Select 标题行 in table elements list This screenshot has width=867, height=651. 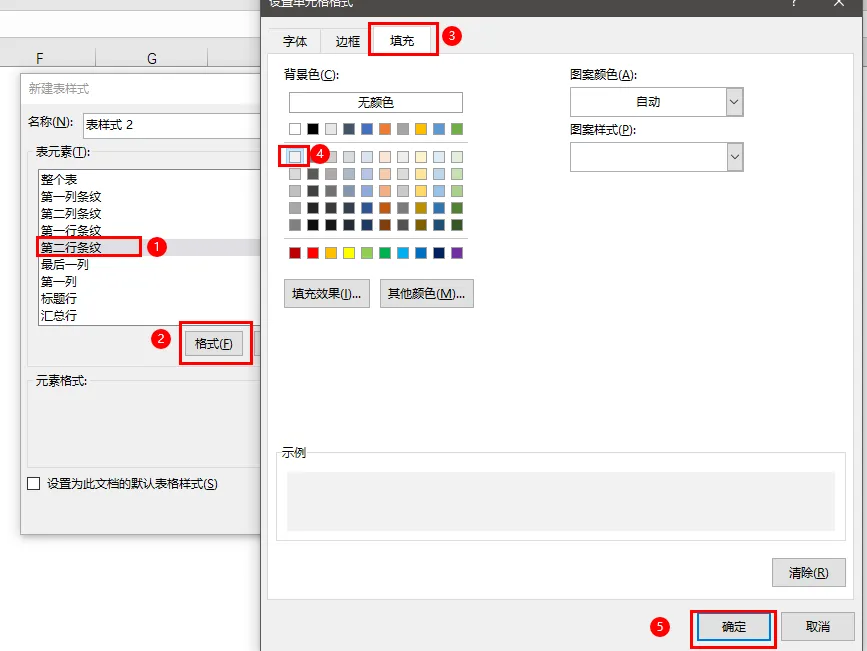pos(59,299)
